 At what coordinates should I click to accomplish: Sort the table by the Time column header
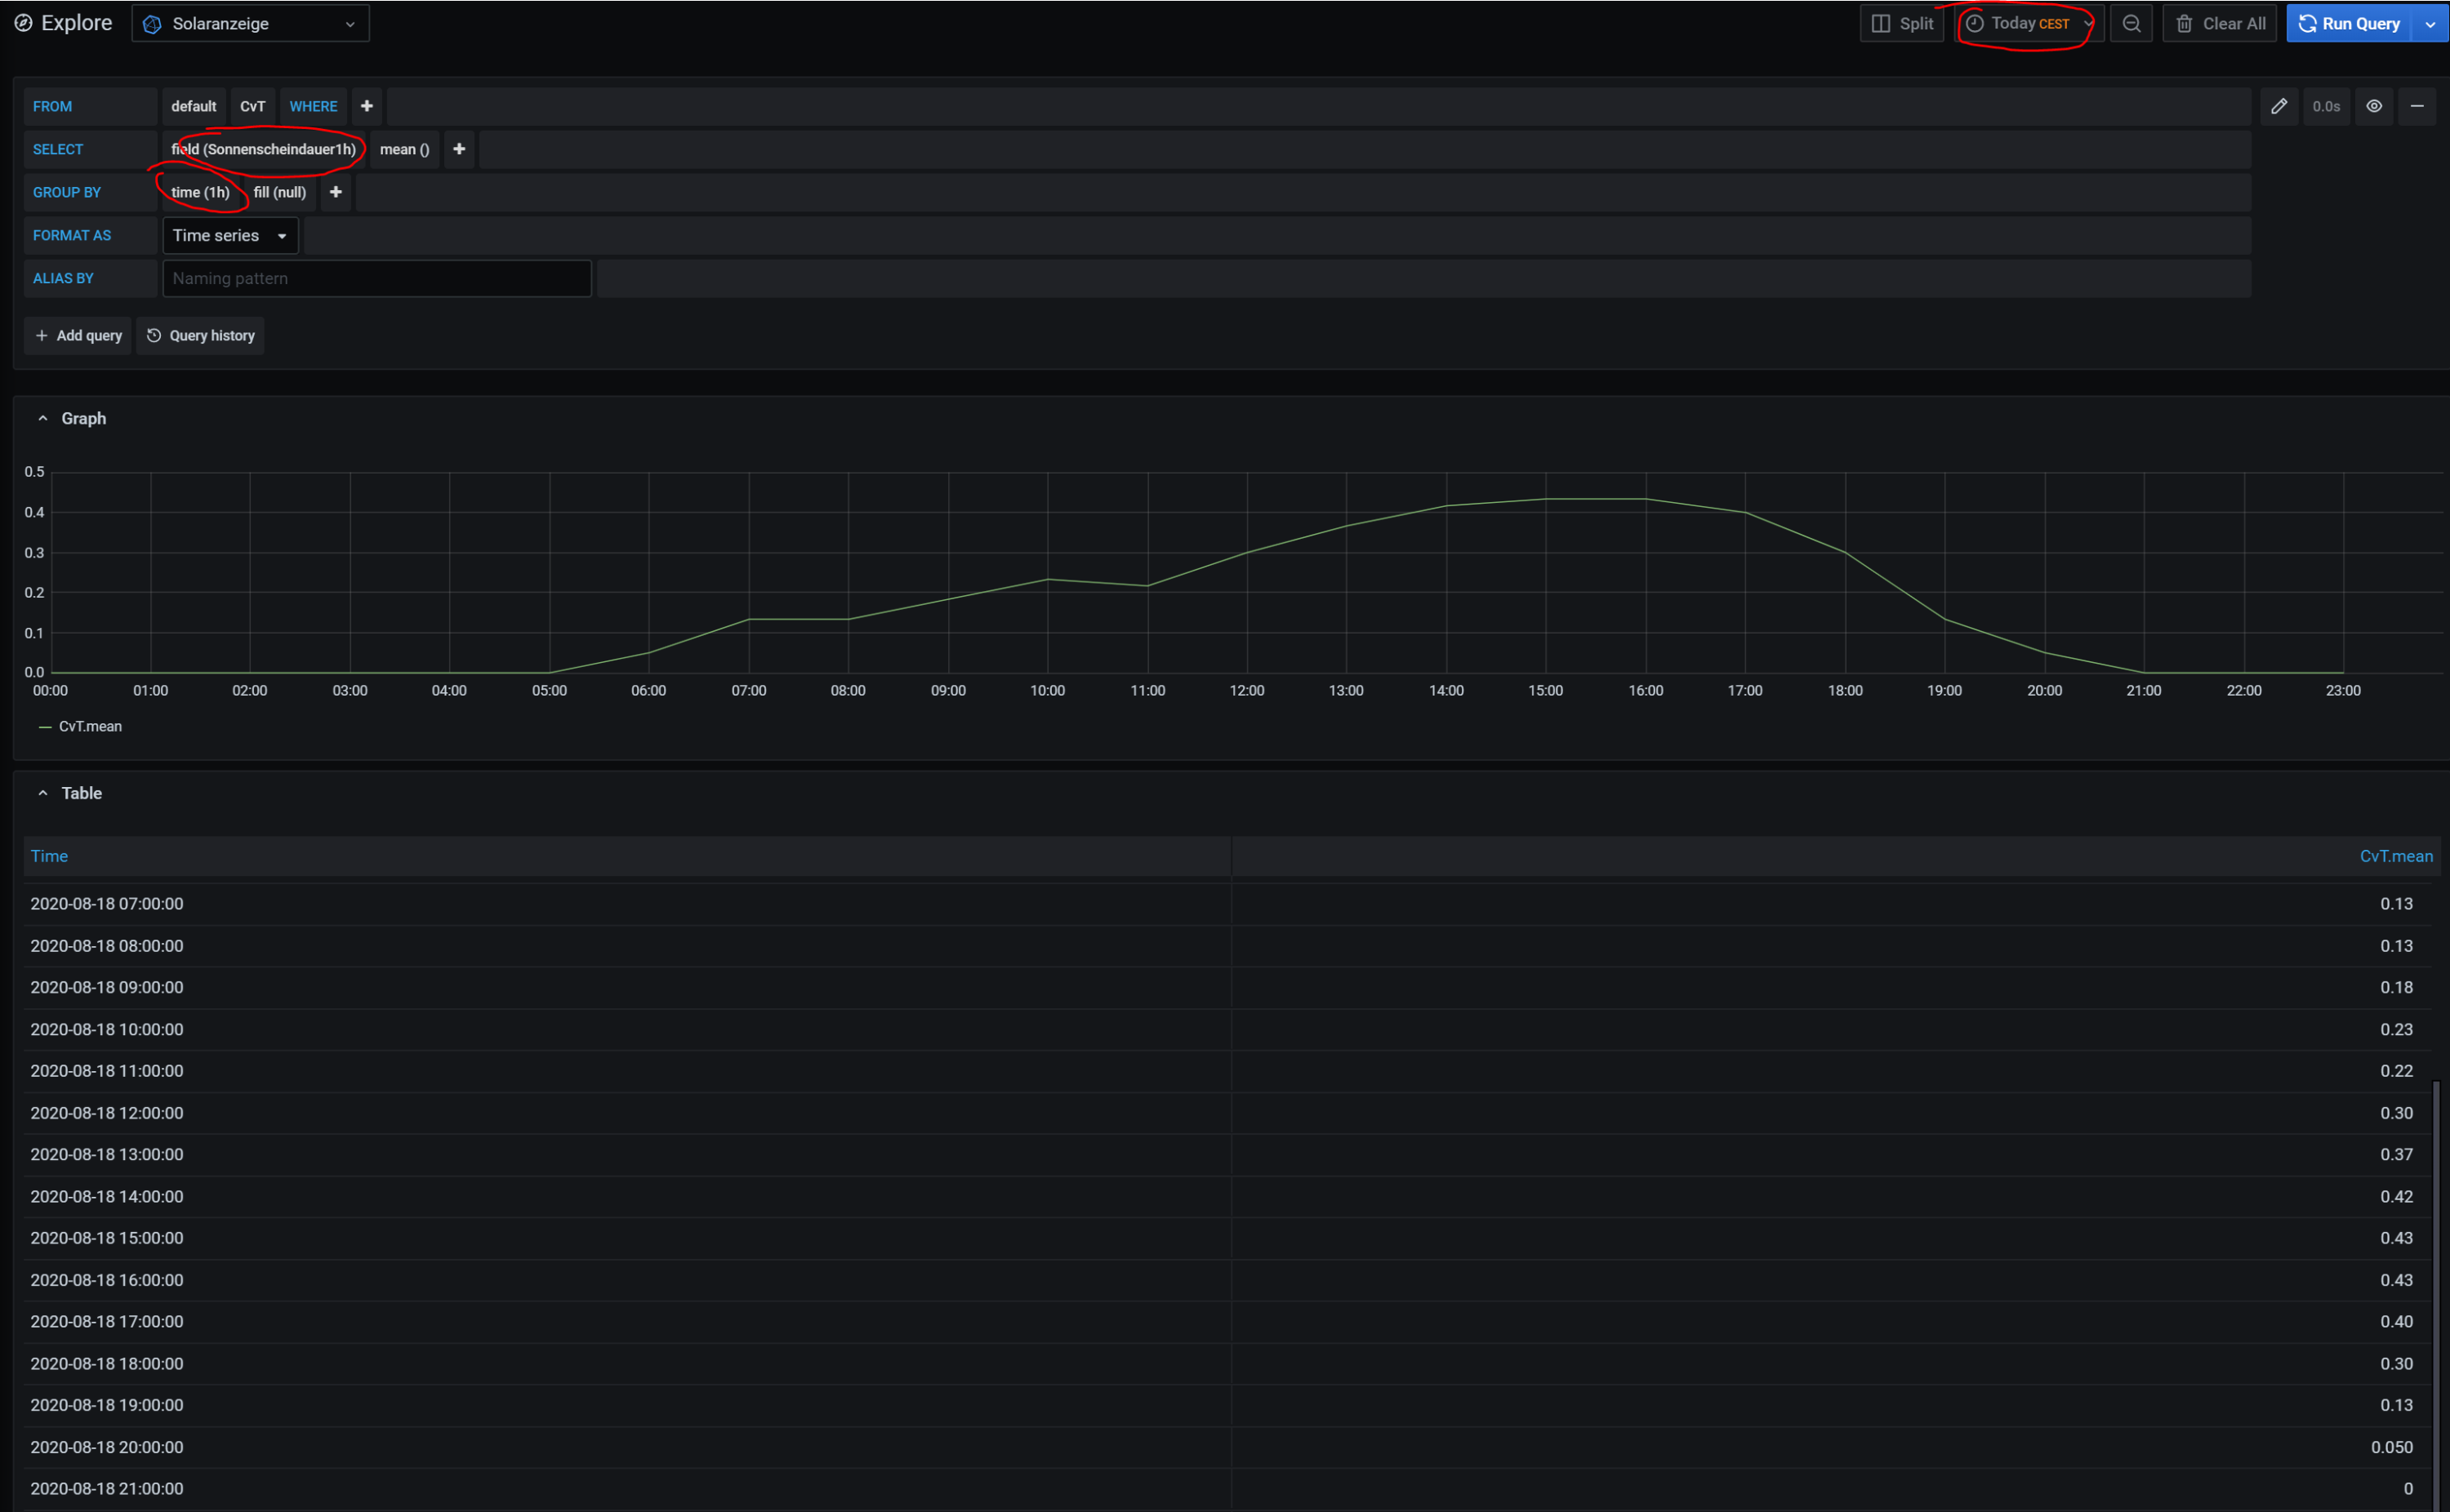click(49, 856)
